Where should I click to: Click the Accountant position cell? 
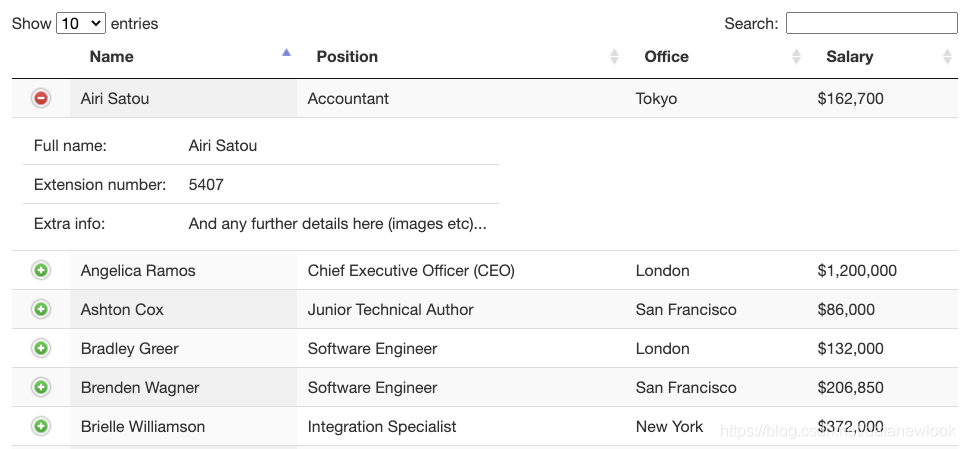tap(348, 98)
